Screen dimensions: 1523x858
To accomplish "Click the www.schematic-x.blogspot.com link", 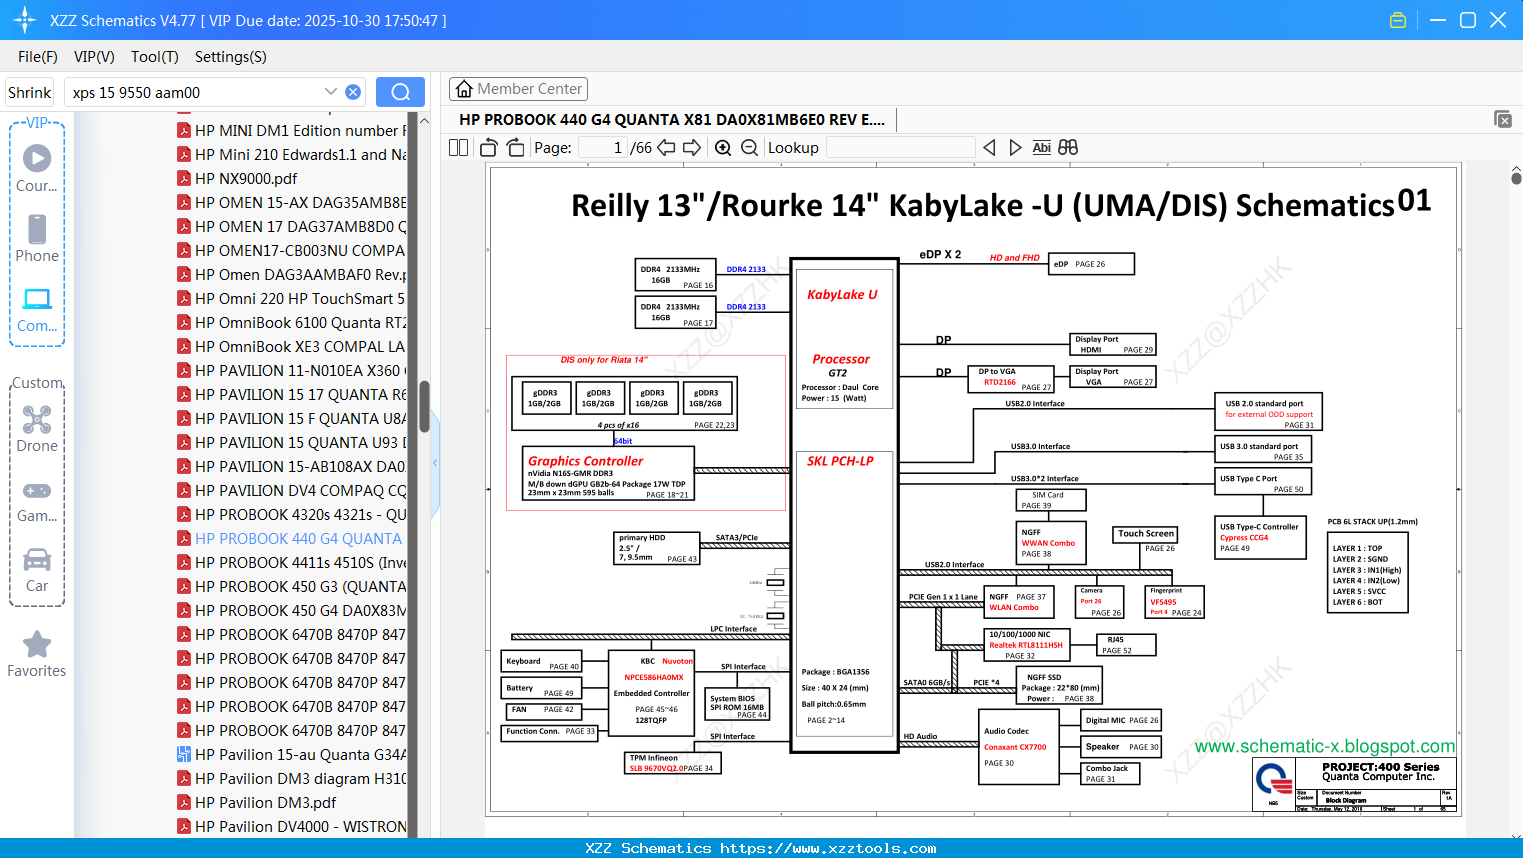I will 1325,746.
